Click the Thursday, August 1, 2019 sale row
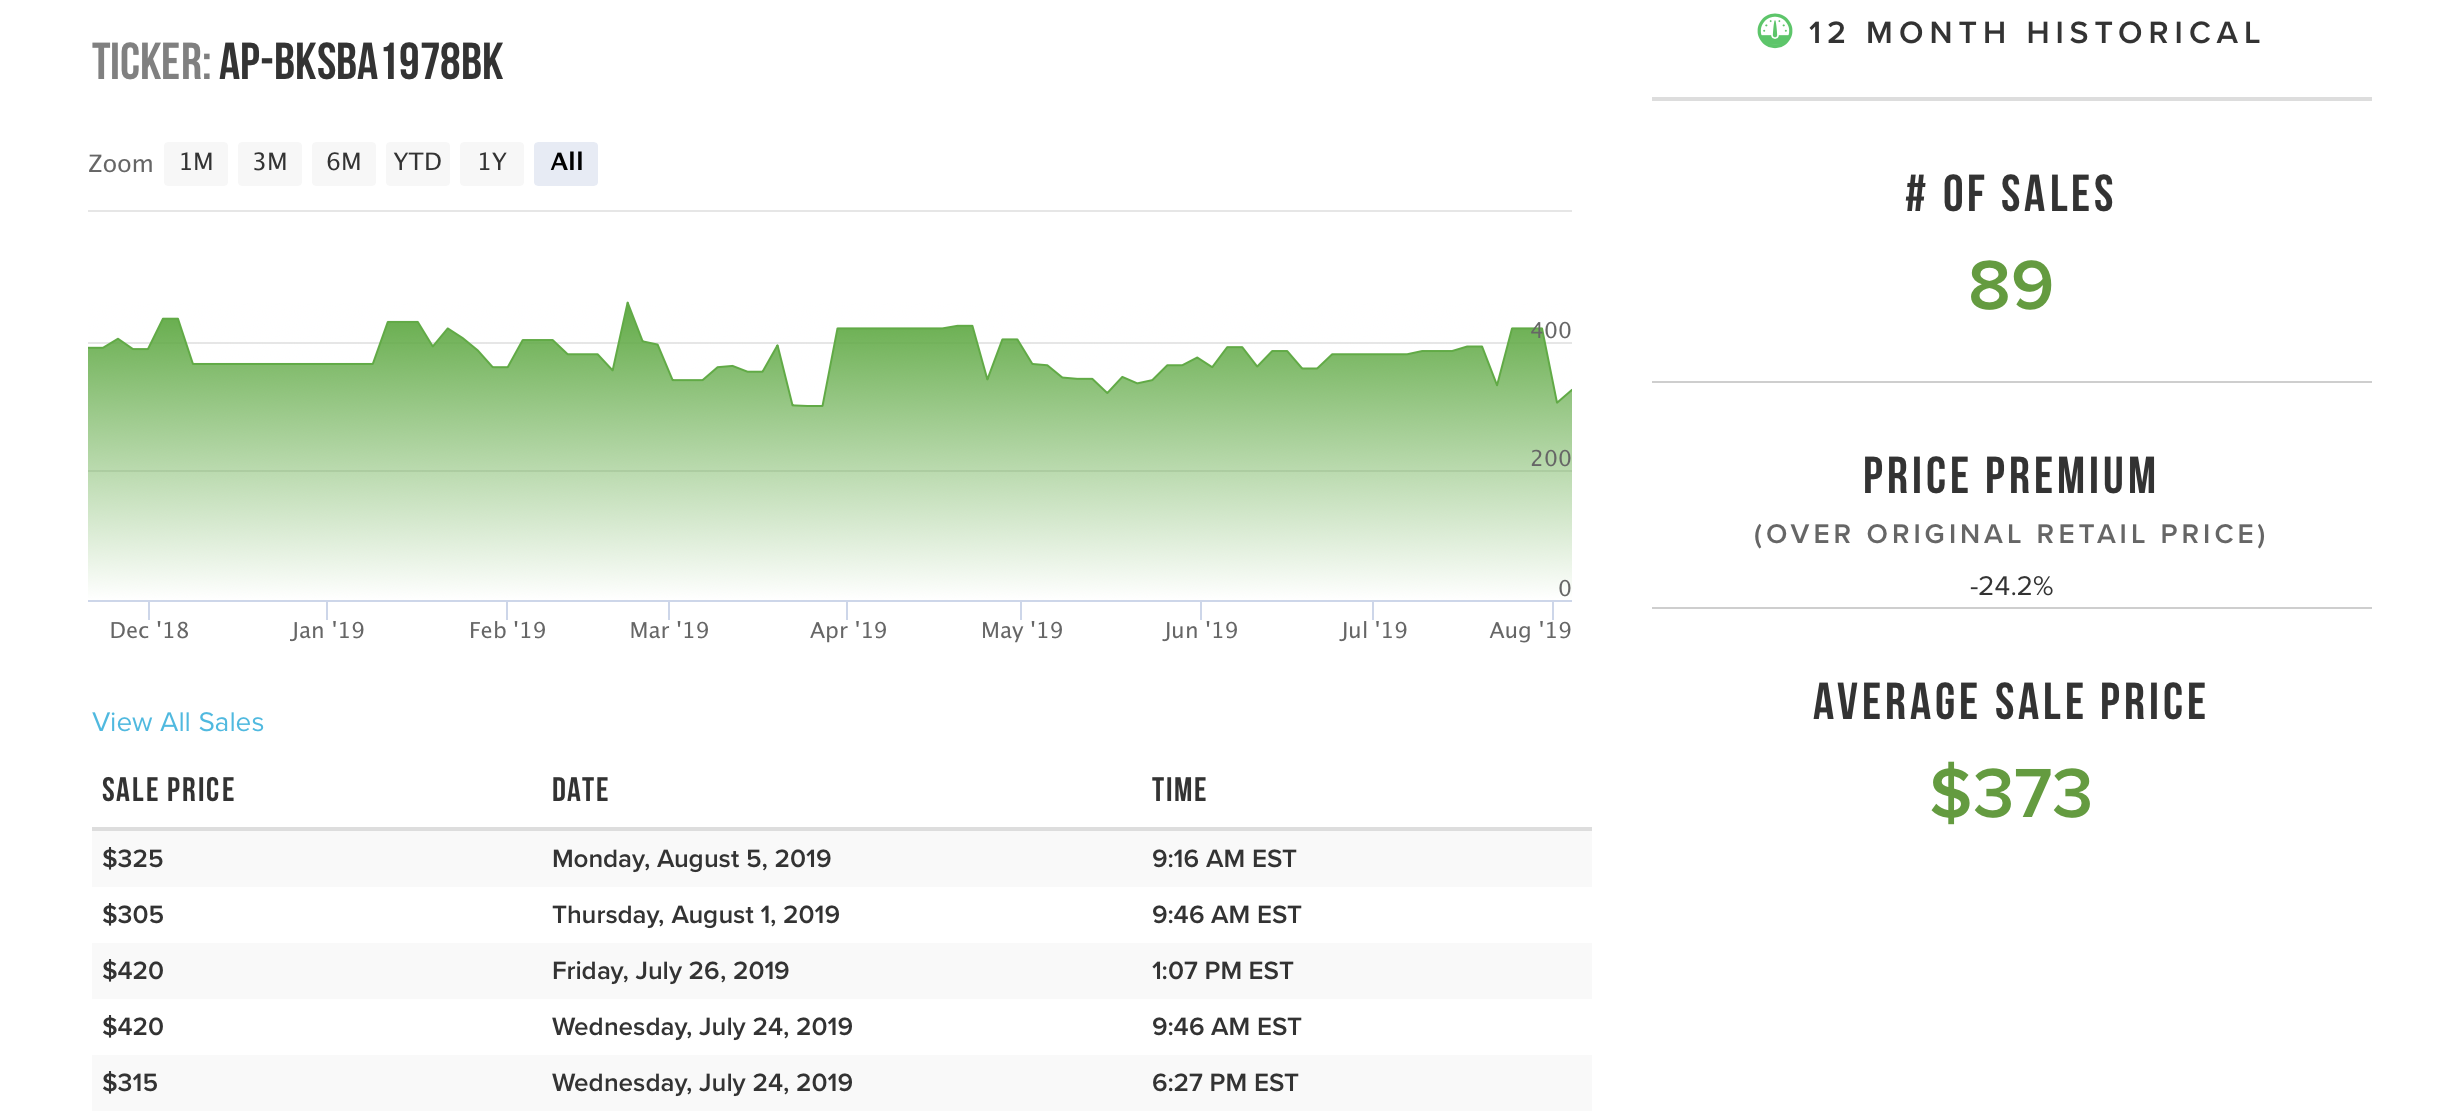 click(695, 915)
